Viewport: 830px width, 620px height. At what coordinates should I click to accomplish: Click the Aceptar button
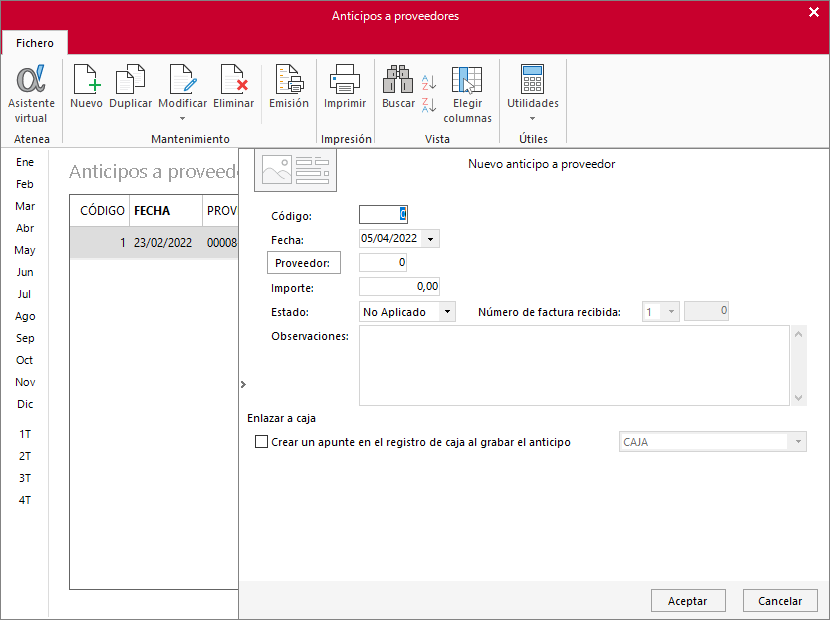coord(688,601)
